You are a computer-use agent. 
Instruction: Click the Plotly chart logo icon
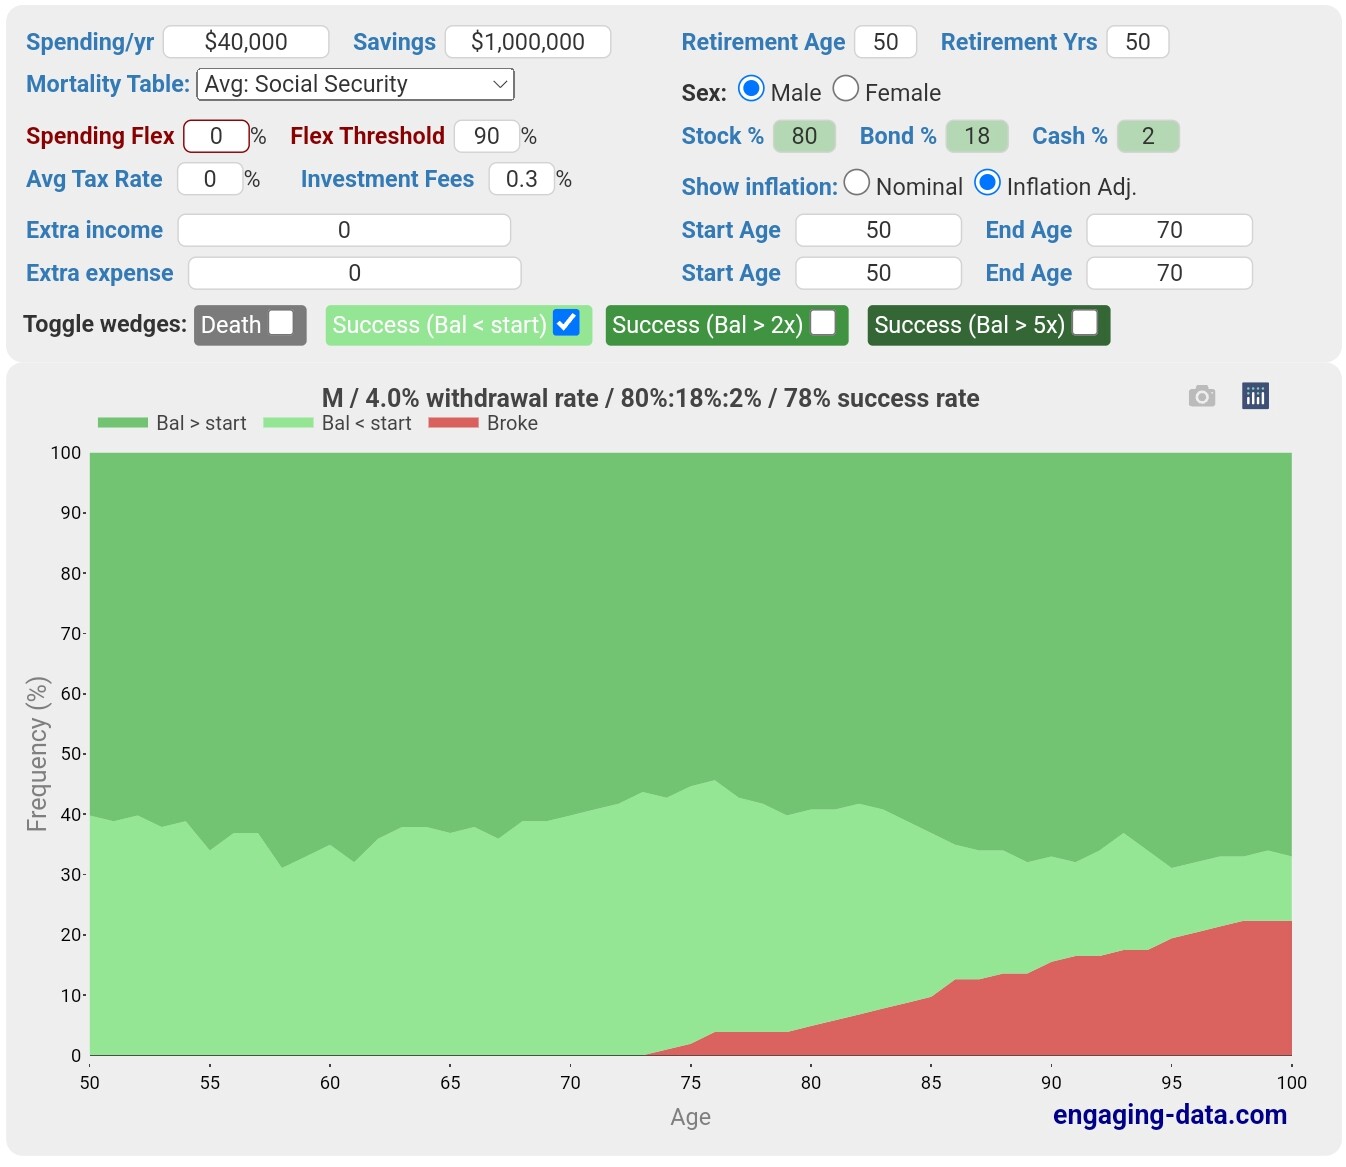[1255, 396]
